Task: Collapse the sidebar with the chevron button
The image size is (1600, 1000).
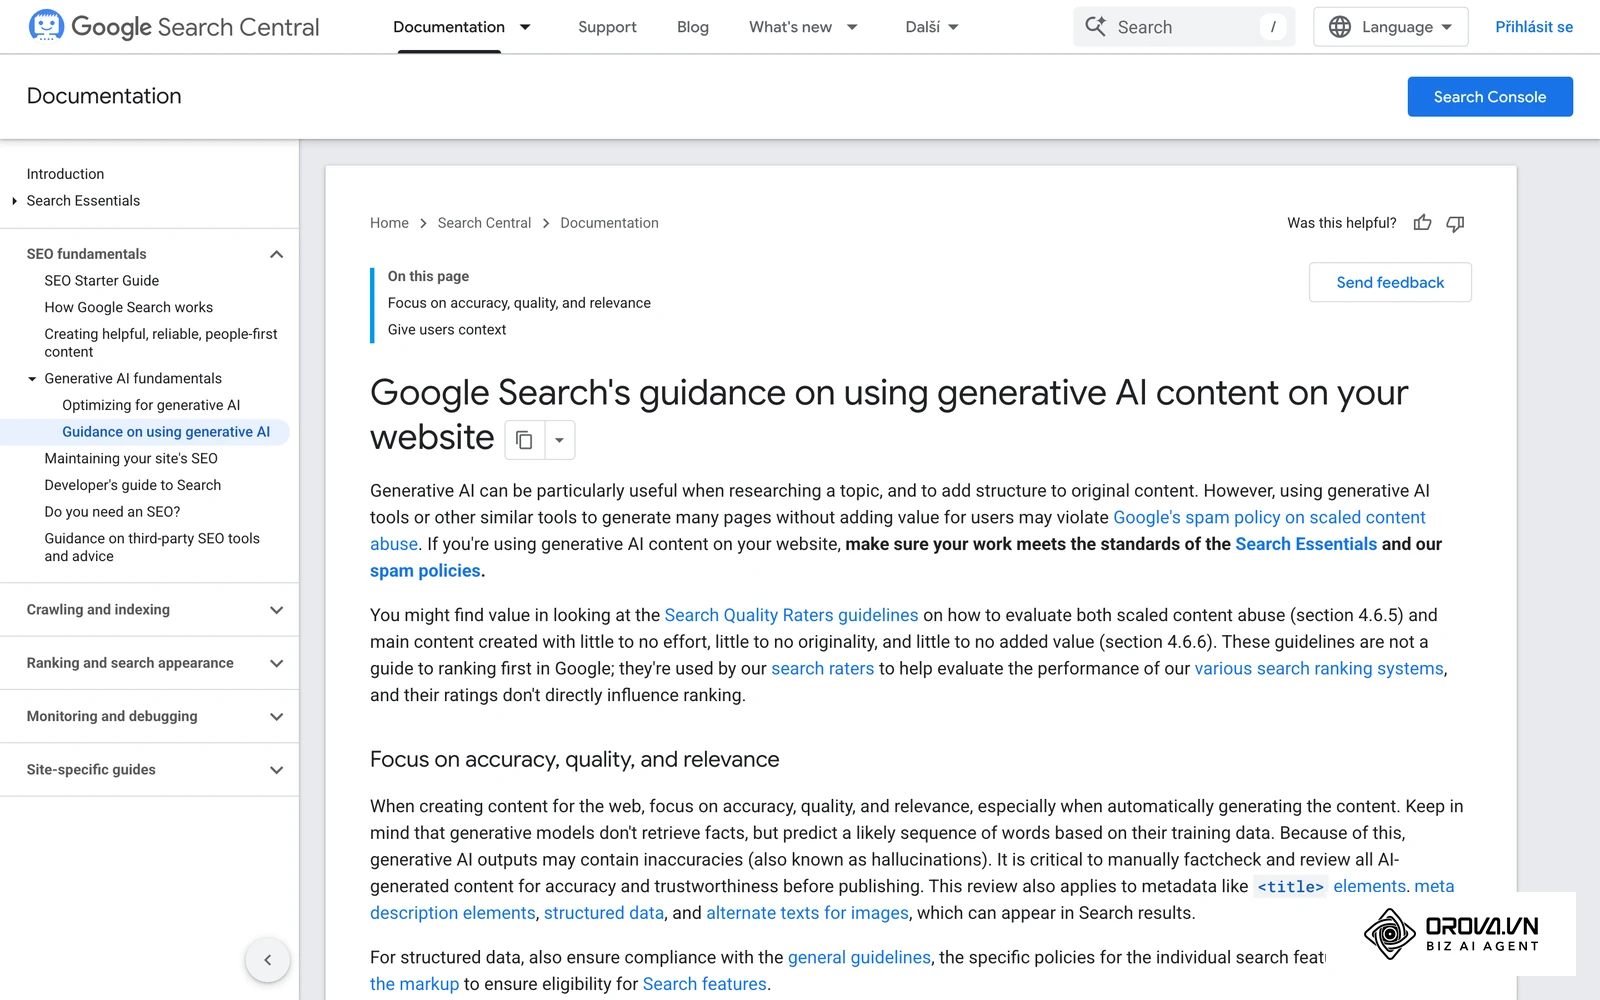Action: click(267, 960)
